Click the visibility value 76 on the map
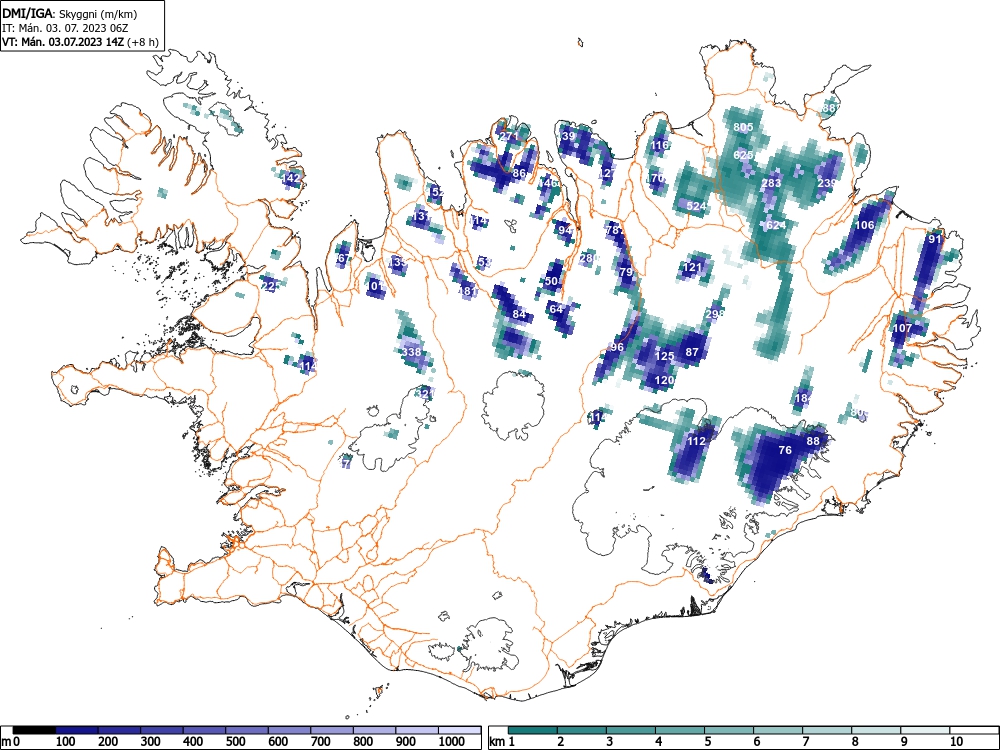 point(785,450)
